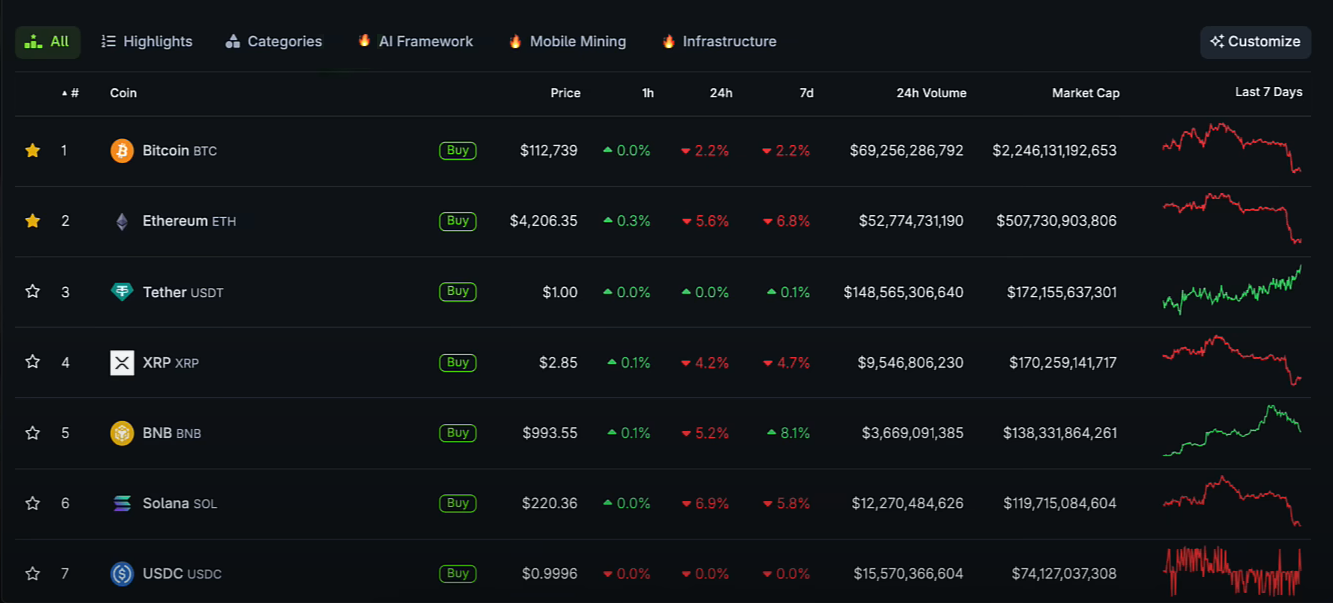This screenshot has width=1333, height=603.
Task: Click the Tether coin icon
Action: 122,292
